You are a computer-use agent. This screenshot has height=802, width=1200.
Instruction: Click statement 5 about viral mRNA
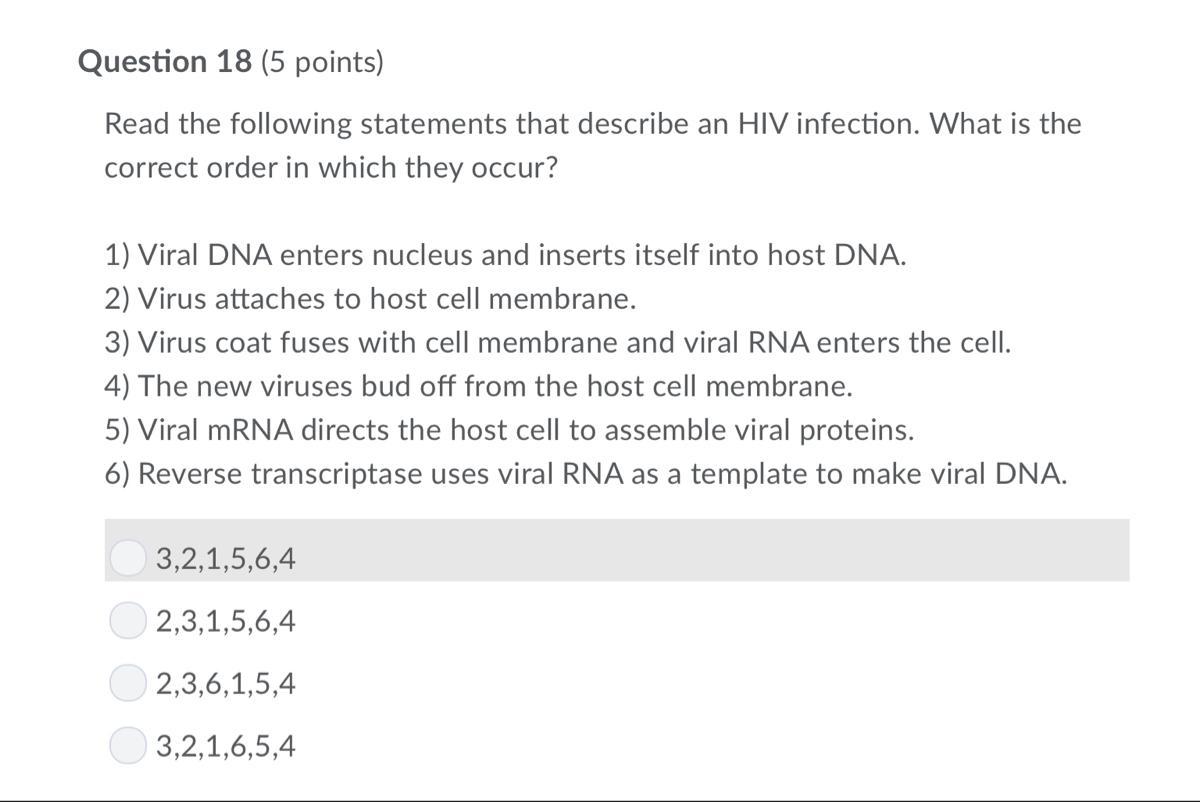tap(510, 429)
